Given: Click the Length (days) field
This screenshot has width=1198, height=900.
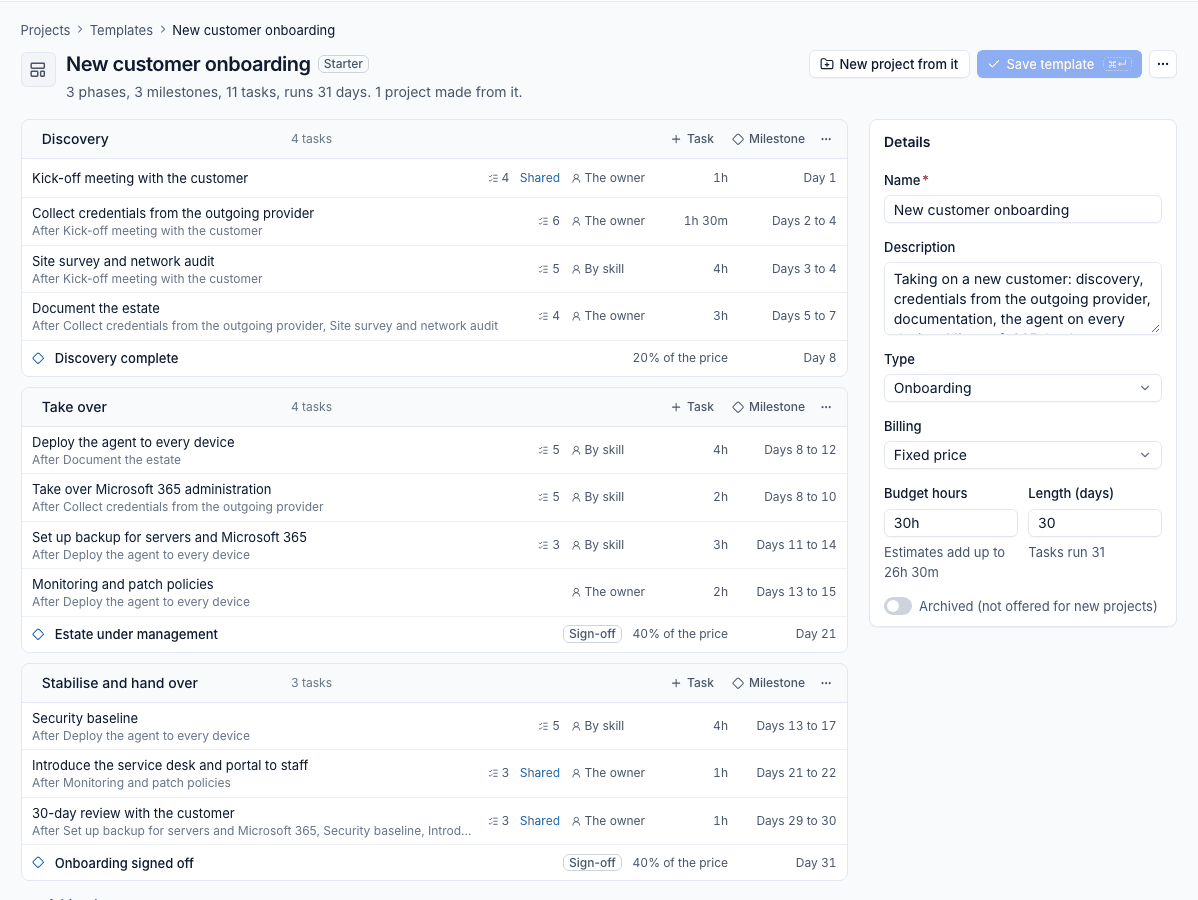Looking at the screenshot, I should click(1094, 523).
